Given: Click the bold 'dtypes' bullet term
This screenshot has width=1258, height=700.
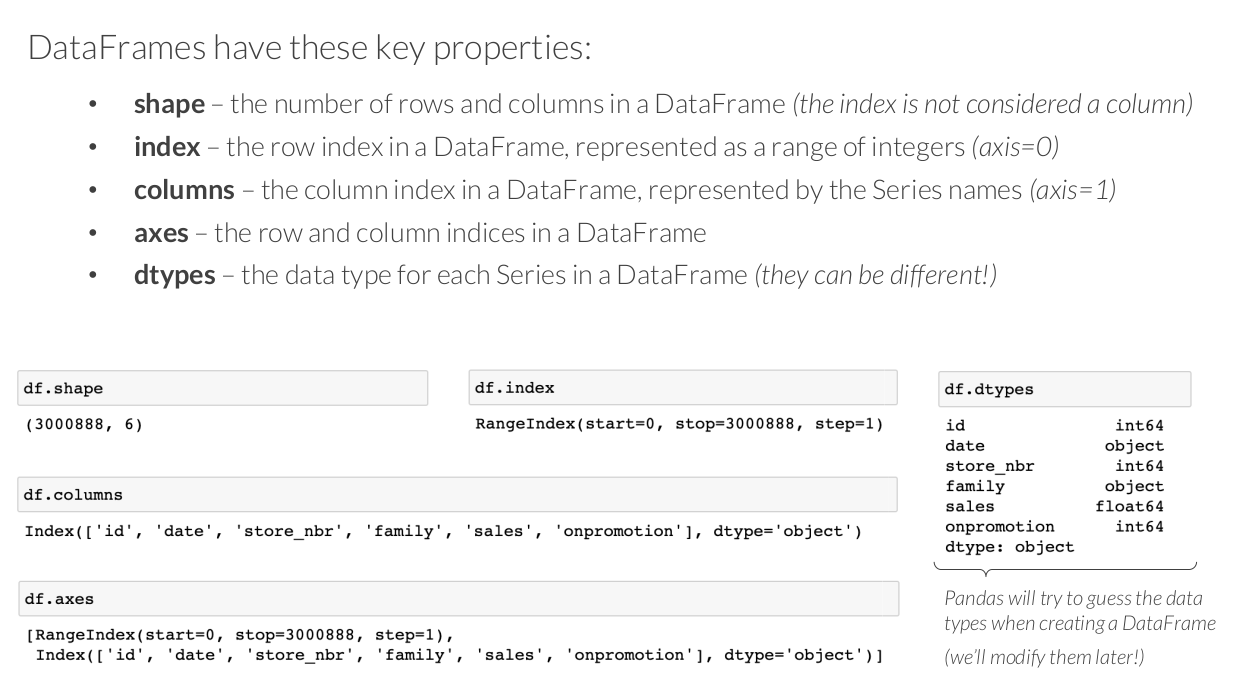Looking at the screenshot, I should tap(174, 275).
